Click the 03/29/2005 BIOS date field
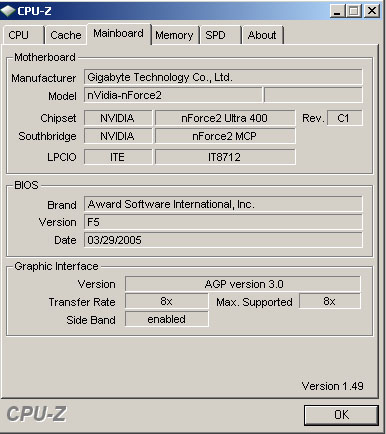This screenshot has height=434, width=386. tap(223, 240)
